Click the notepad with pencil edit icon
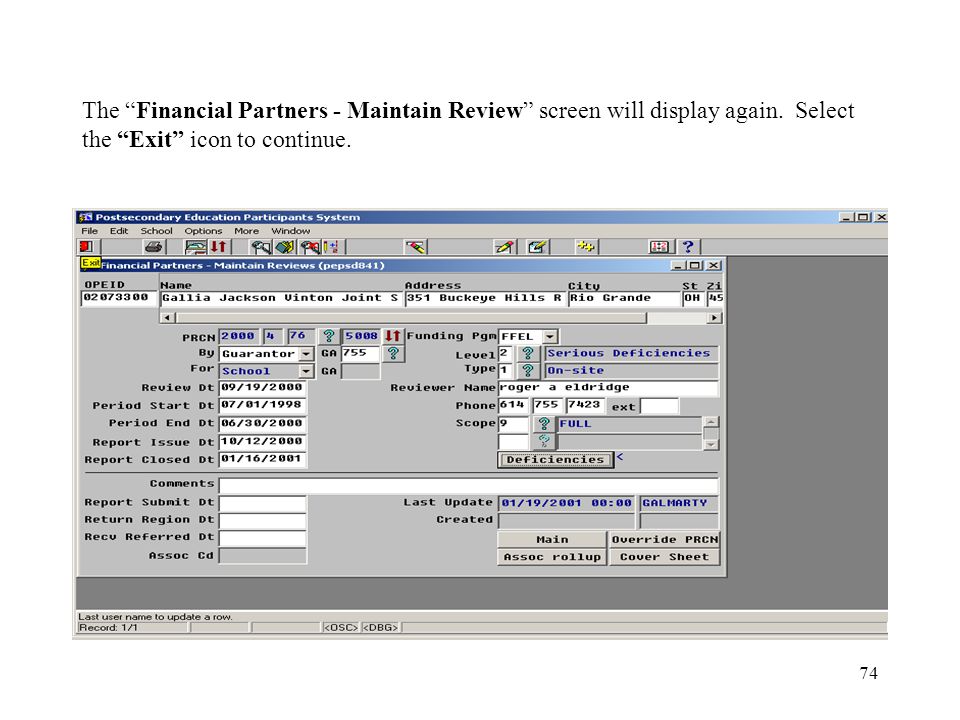 [x=537, y=247]
